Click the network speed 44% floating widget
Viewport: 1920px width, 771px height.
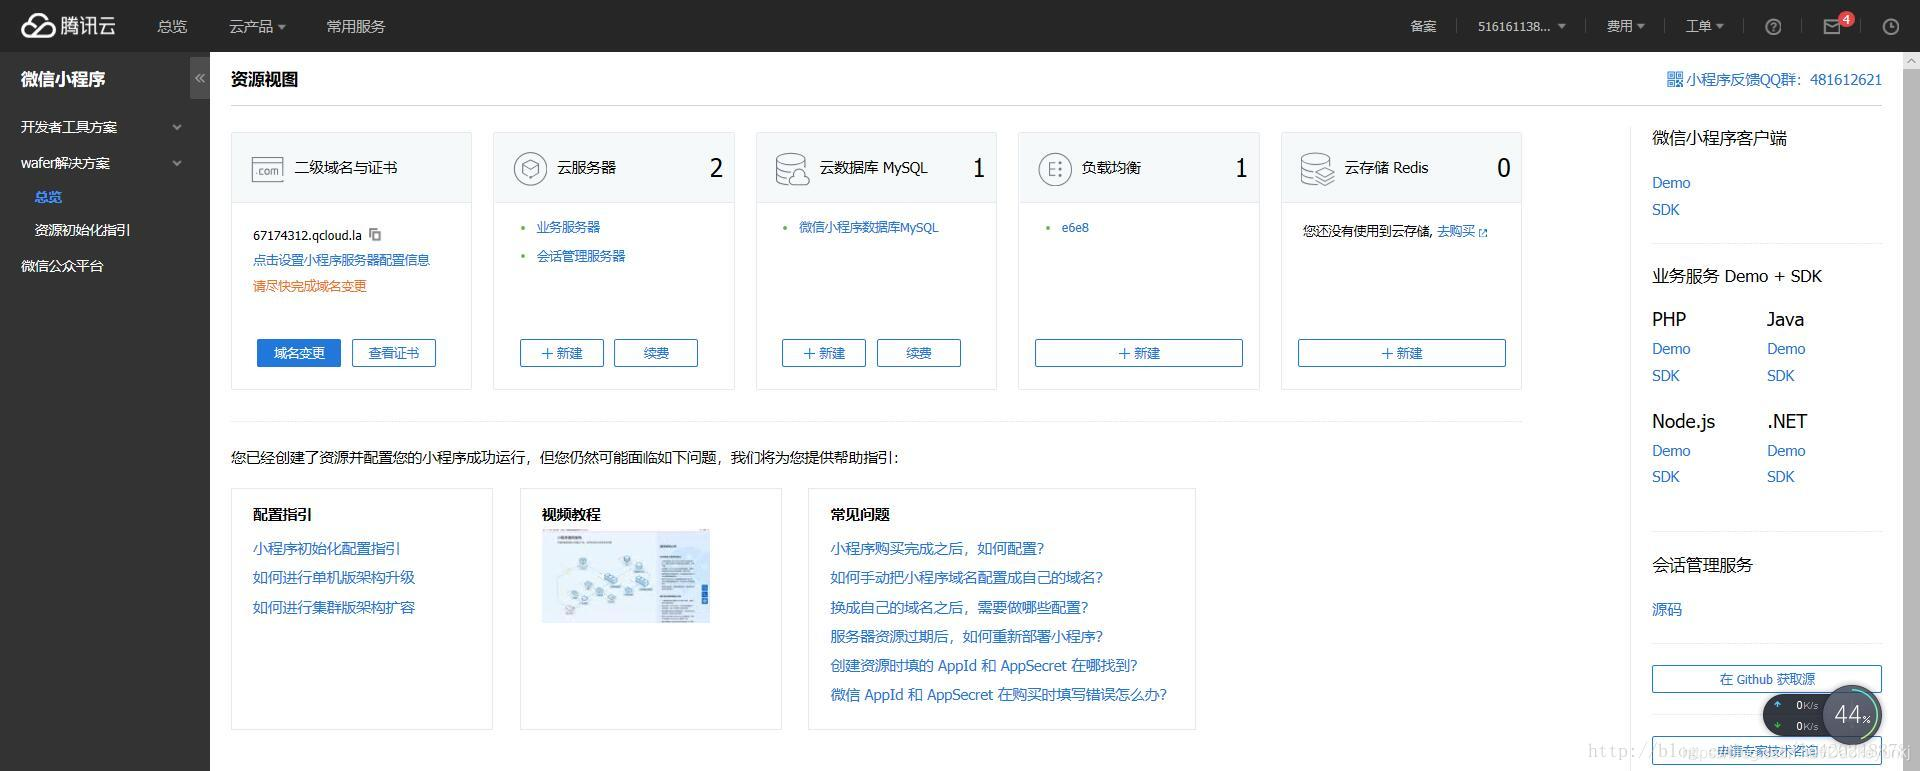1822,715
